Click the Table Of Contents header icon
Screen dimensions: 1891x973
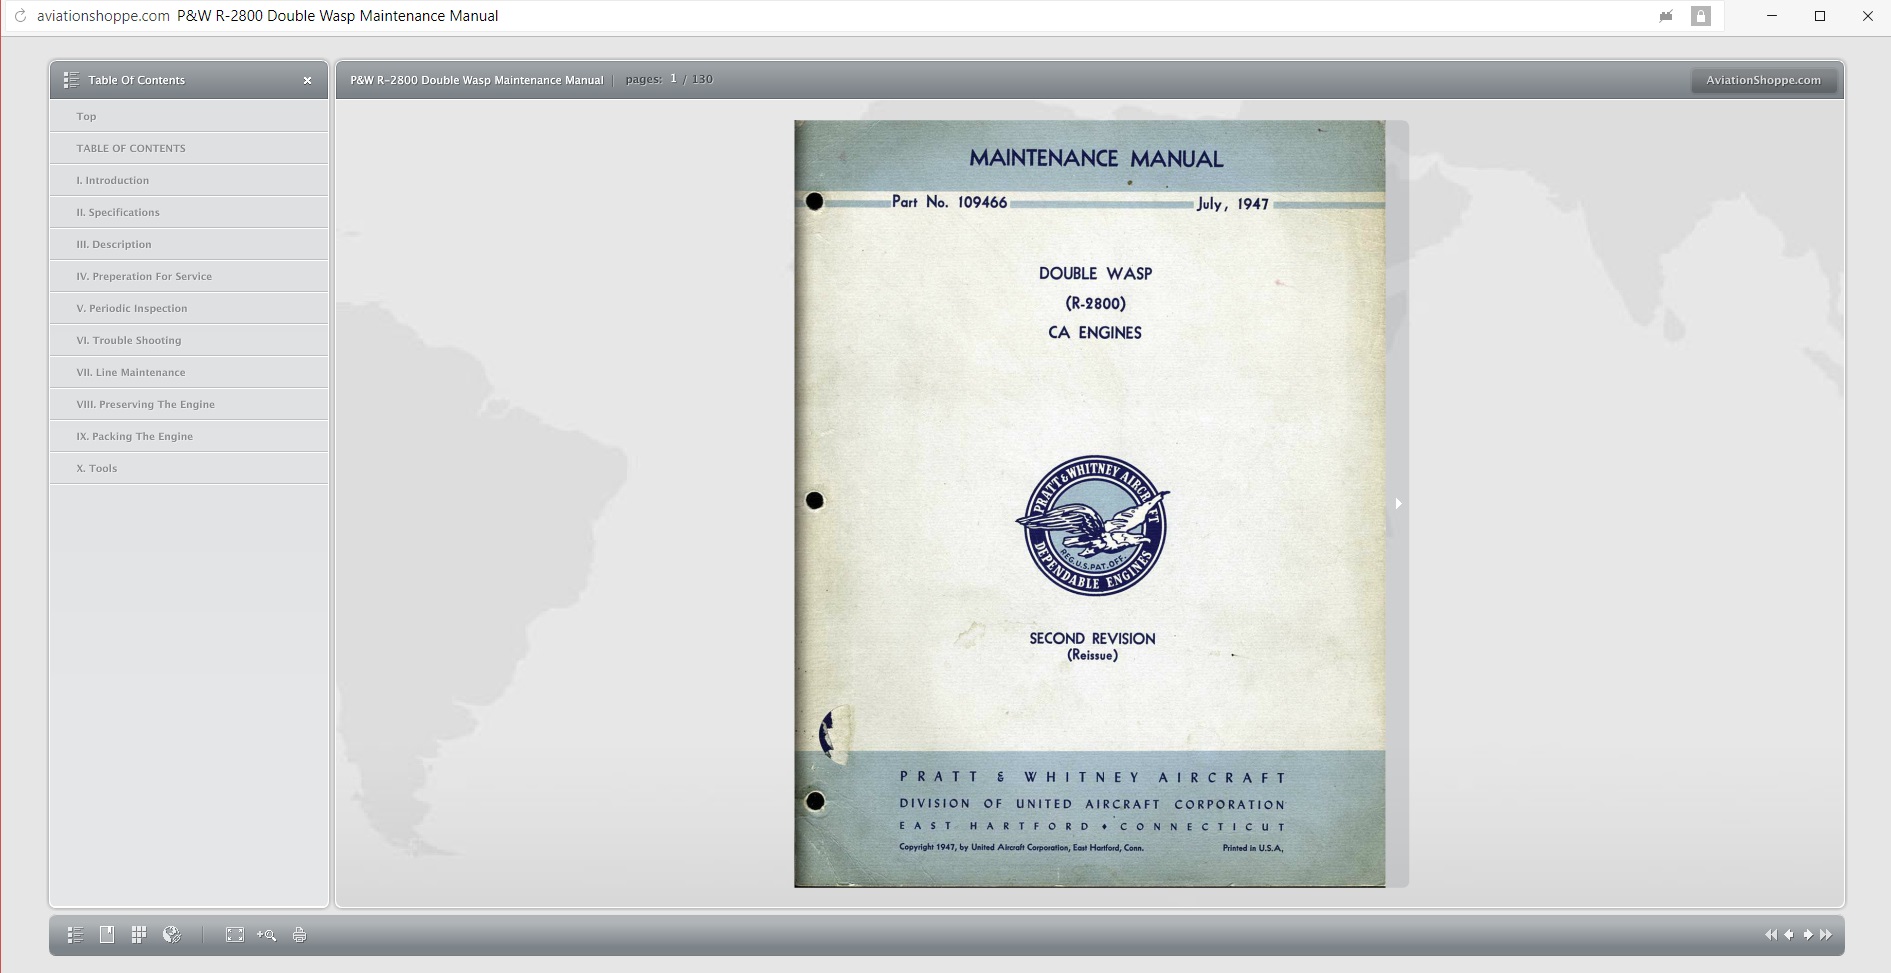pos(71,80)
